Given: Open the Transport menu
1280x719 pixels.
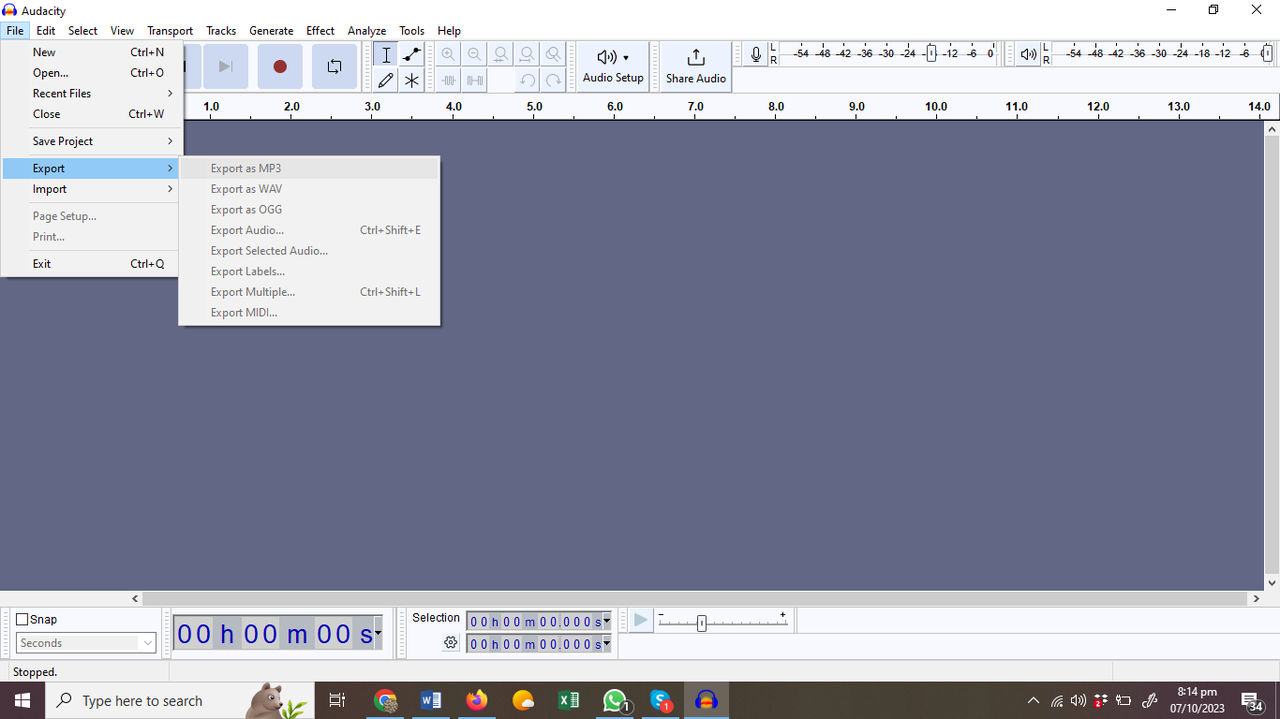Looking at the screenshot, I should click(170, 30).
